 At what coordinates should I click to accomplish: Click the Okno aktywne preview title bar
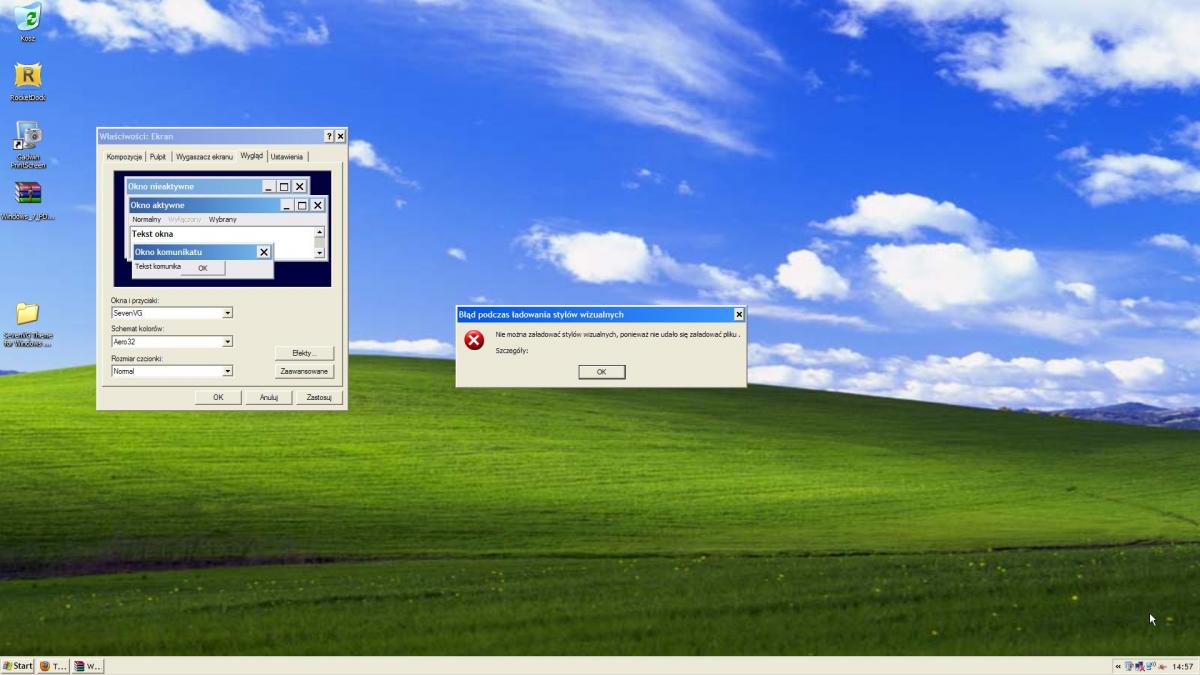227,205
